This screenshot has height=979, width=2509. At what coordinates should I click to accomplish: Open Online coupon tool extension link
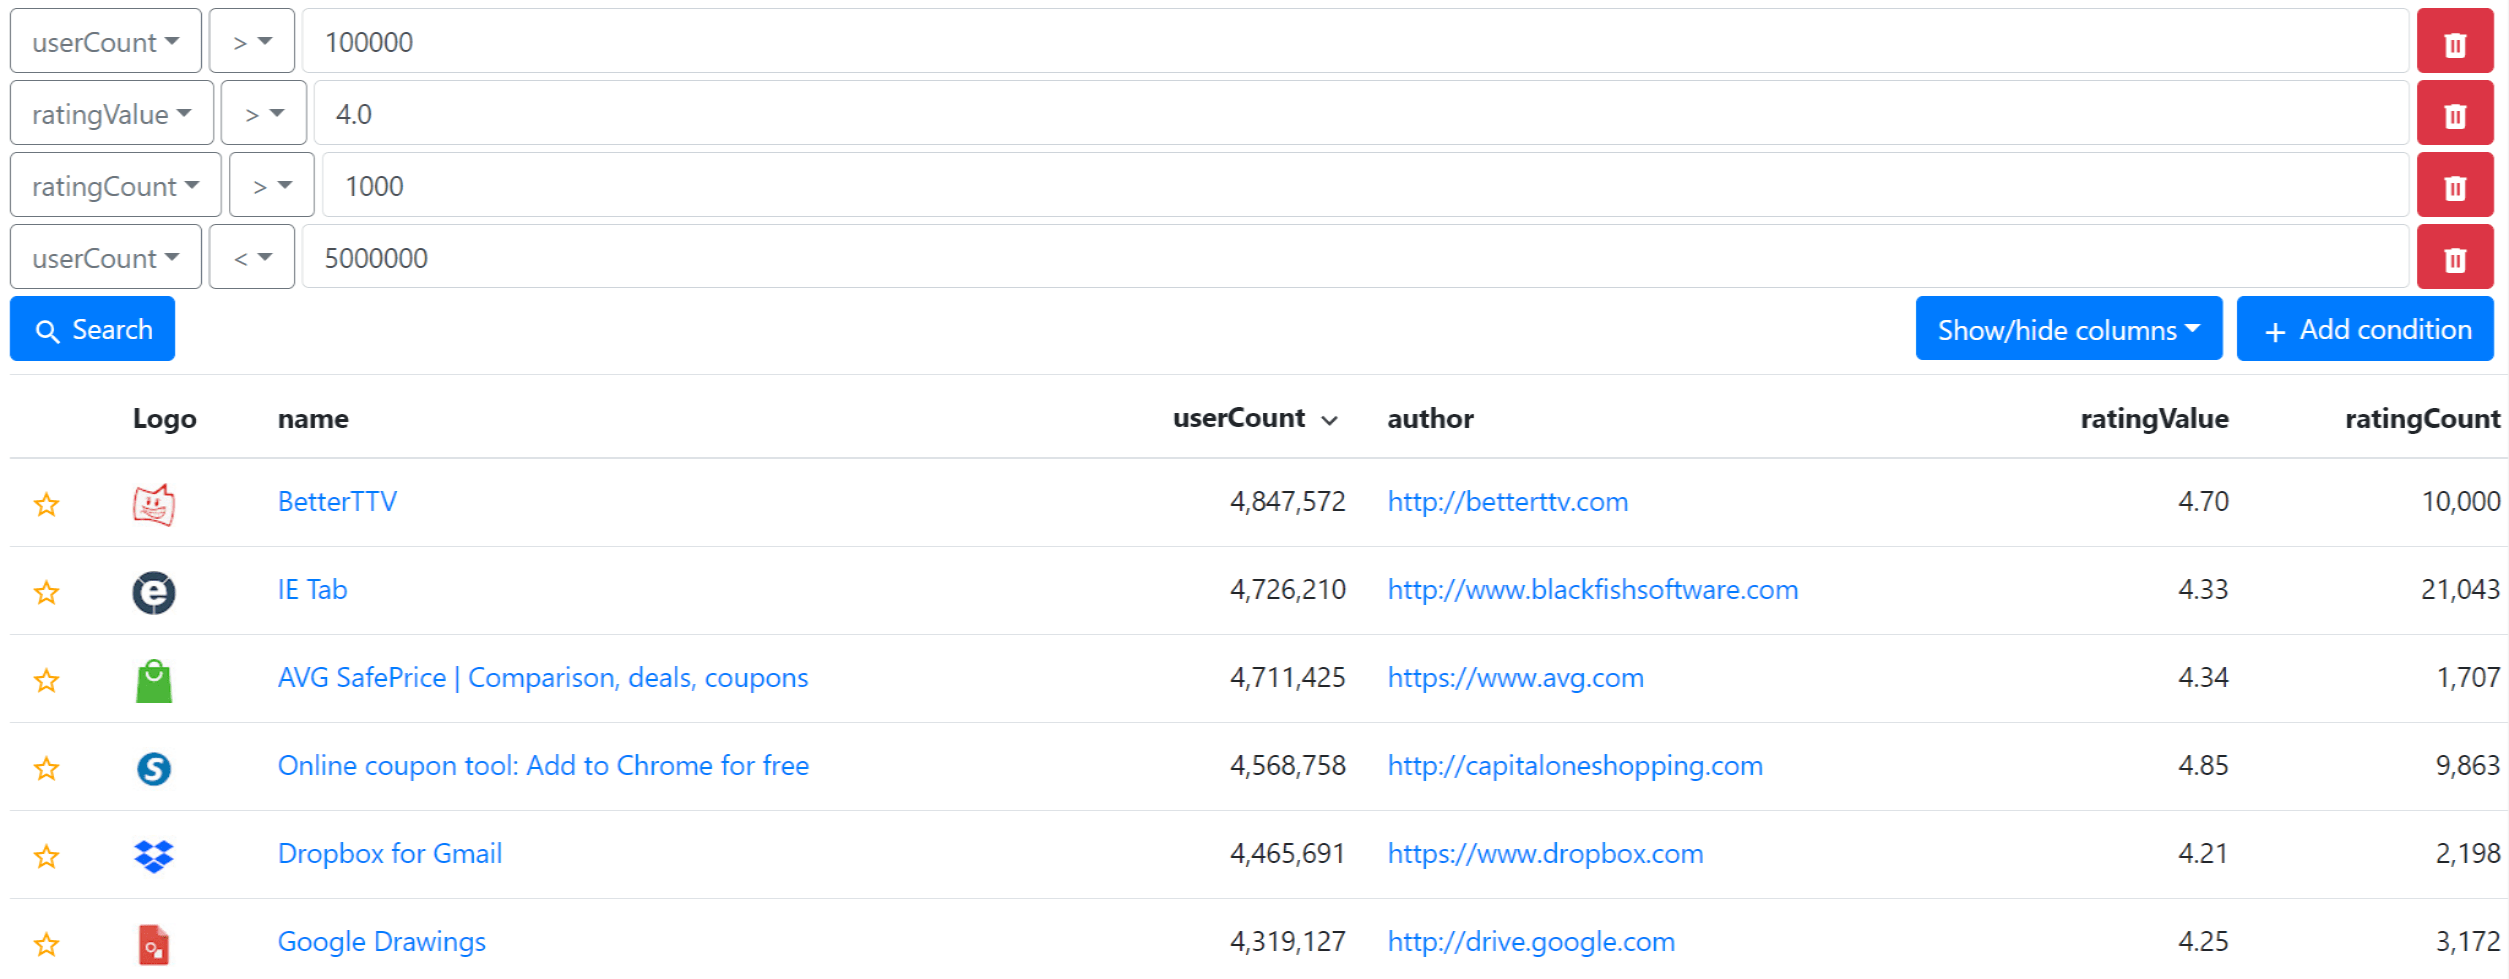543,765
